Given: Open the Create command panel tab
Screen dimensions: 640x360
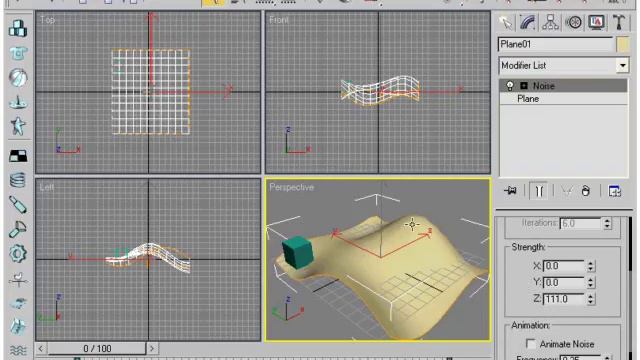Looking at the screenshot, I should click(x=505, y=22).
